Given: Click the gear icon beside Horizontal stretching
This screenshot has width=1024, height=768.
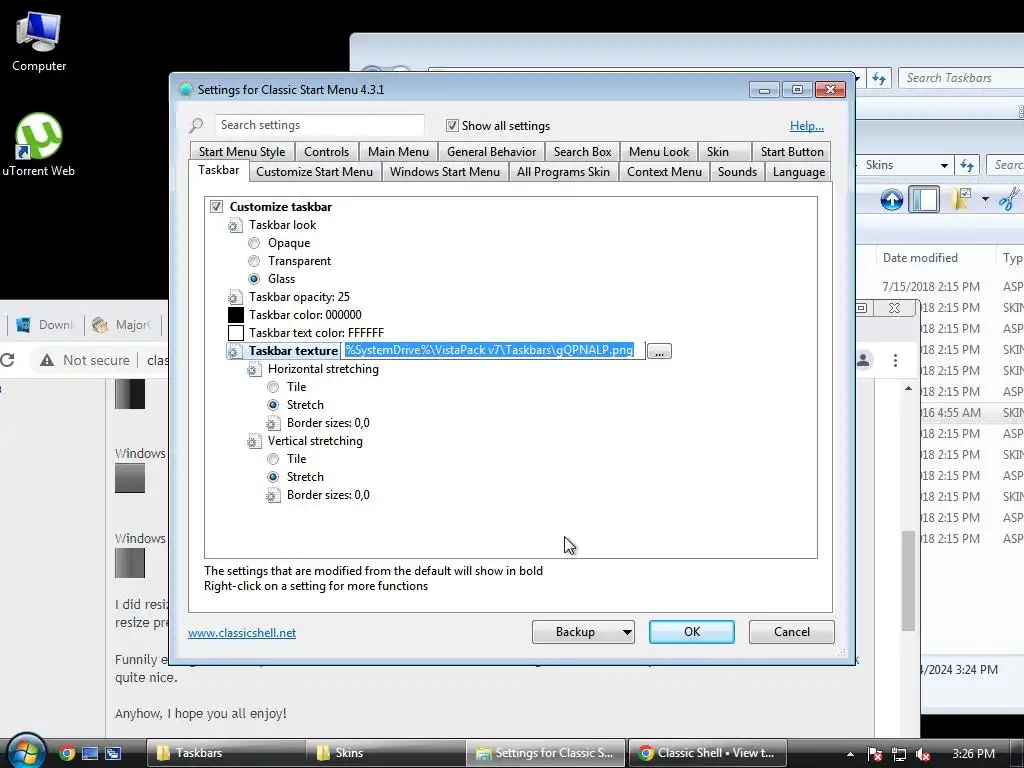Looking at the screenshot, I should [x=254, y=370].
